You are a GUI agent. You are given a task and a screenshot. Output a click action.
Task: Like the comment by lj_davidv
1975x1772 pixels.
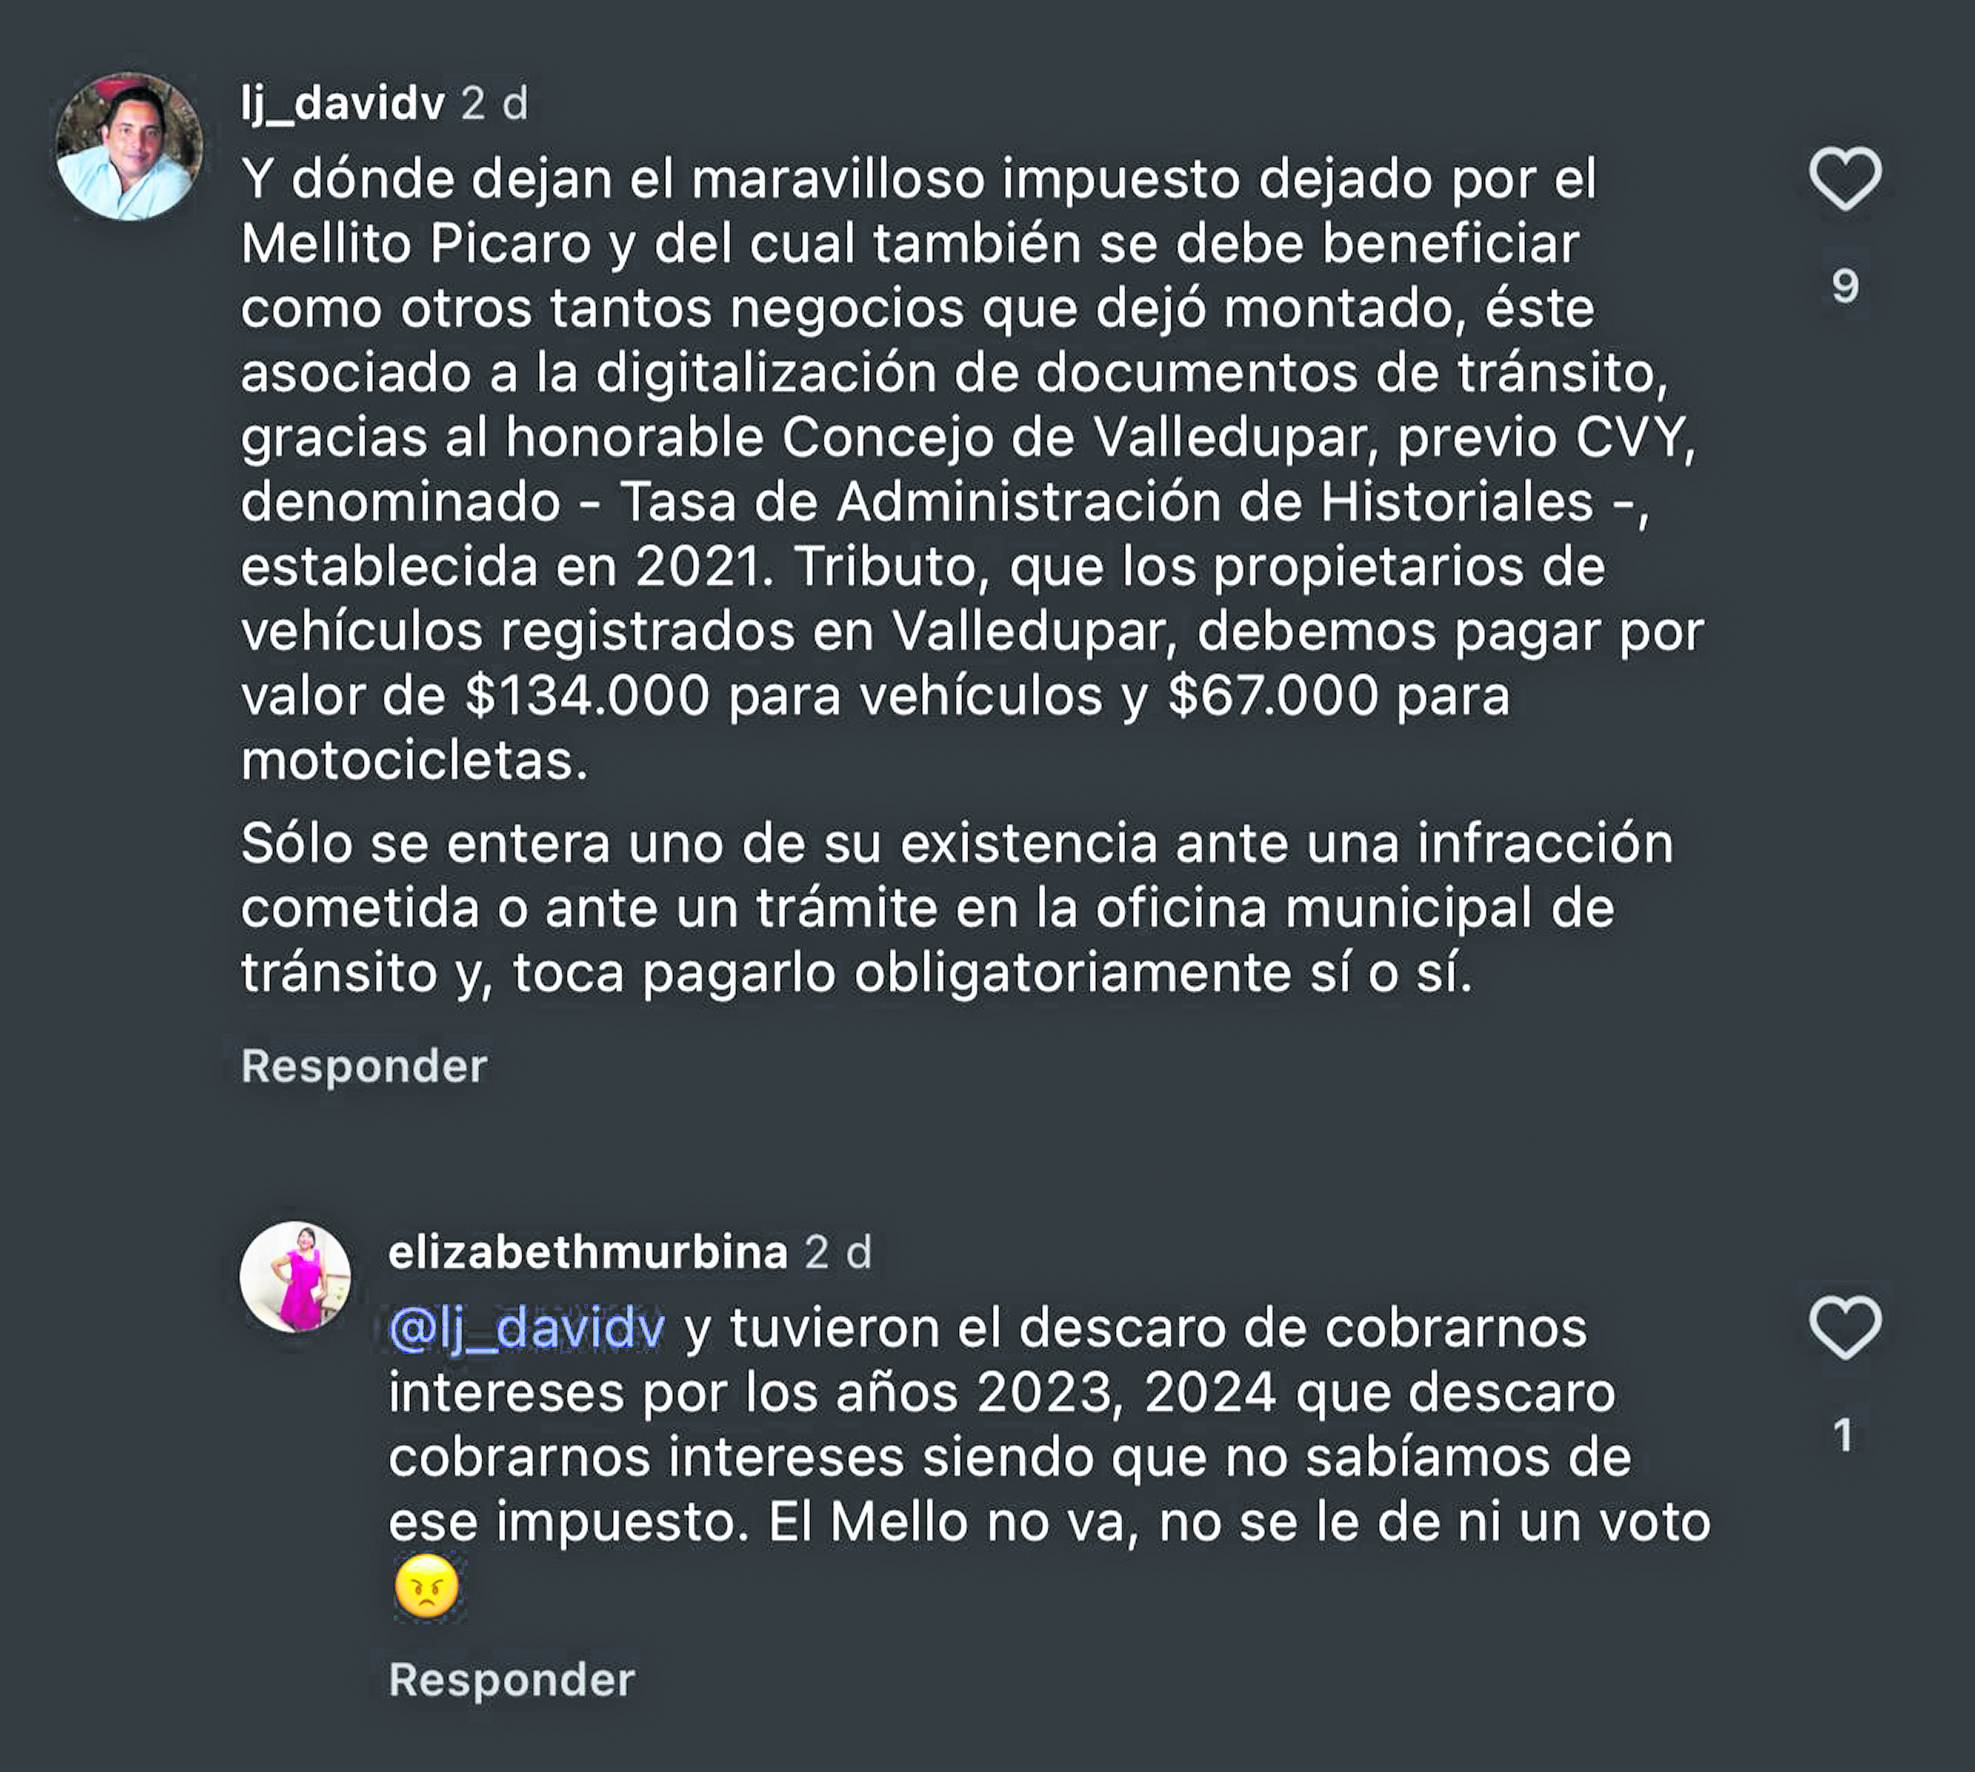pyautogui.click(x=1845, y=179)
